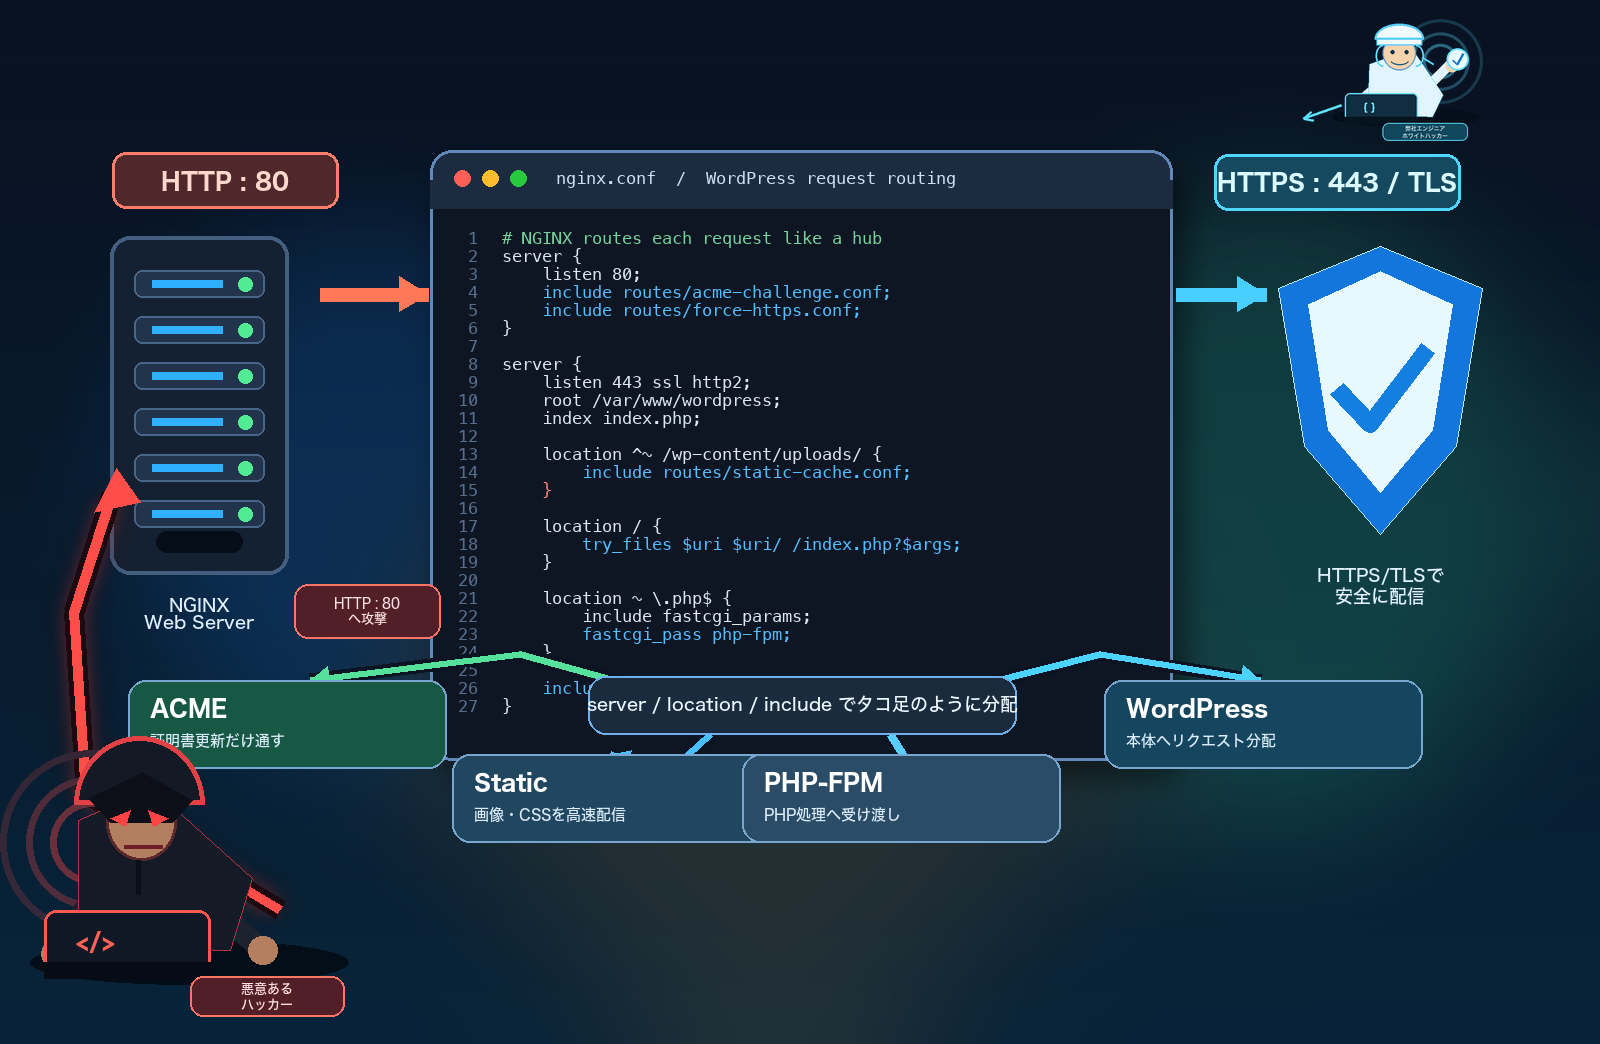Click the 'HTTPS/TLSで安全に配信' caption
1600x1044 pixels.
tap(1380, 585)
